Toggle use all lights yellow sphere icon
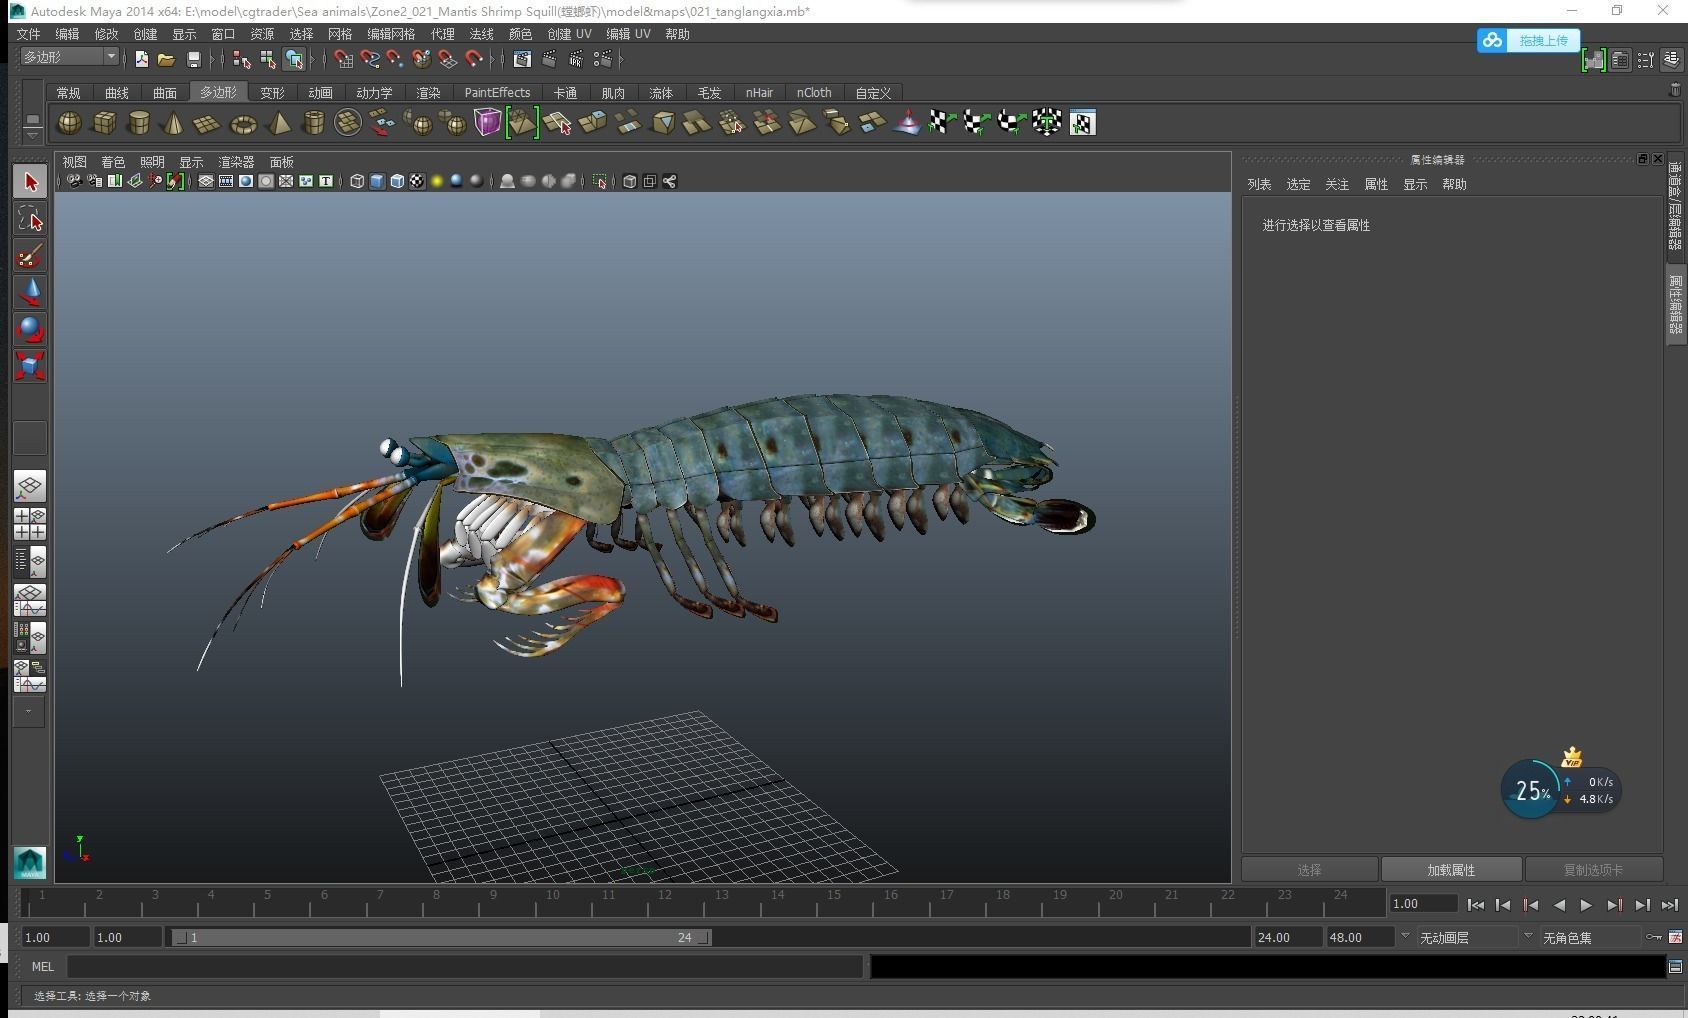Screen dimensions: 1688x1018 (437, 181)
